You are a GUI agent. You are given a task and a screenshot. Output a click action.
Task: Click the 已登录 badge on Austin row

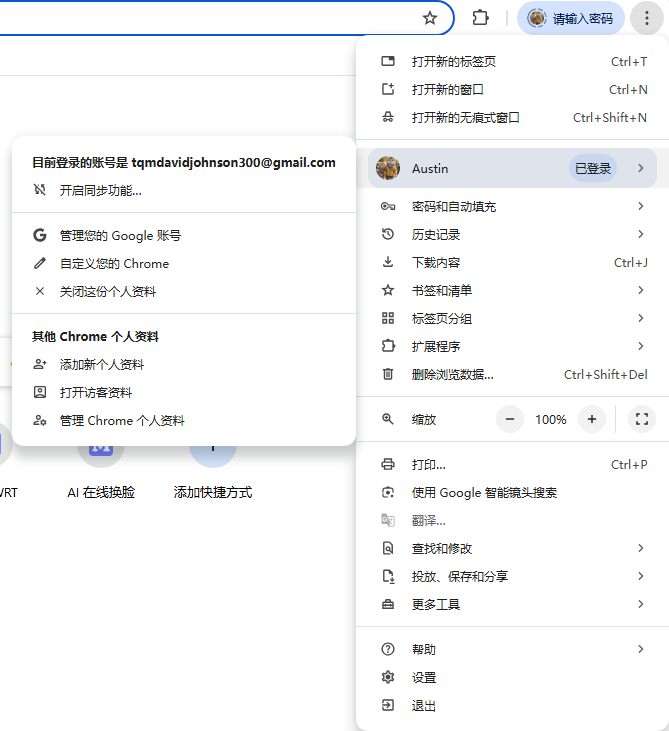click(593, 168)
